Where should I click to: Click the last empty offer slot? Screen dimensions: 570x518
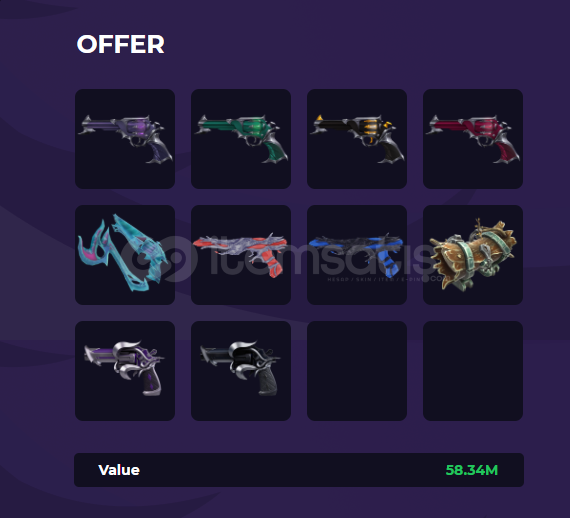pyautogui.click(x=473, y=370)
